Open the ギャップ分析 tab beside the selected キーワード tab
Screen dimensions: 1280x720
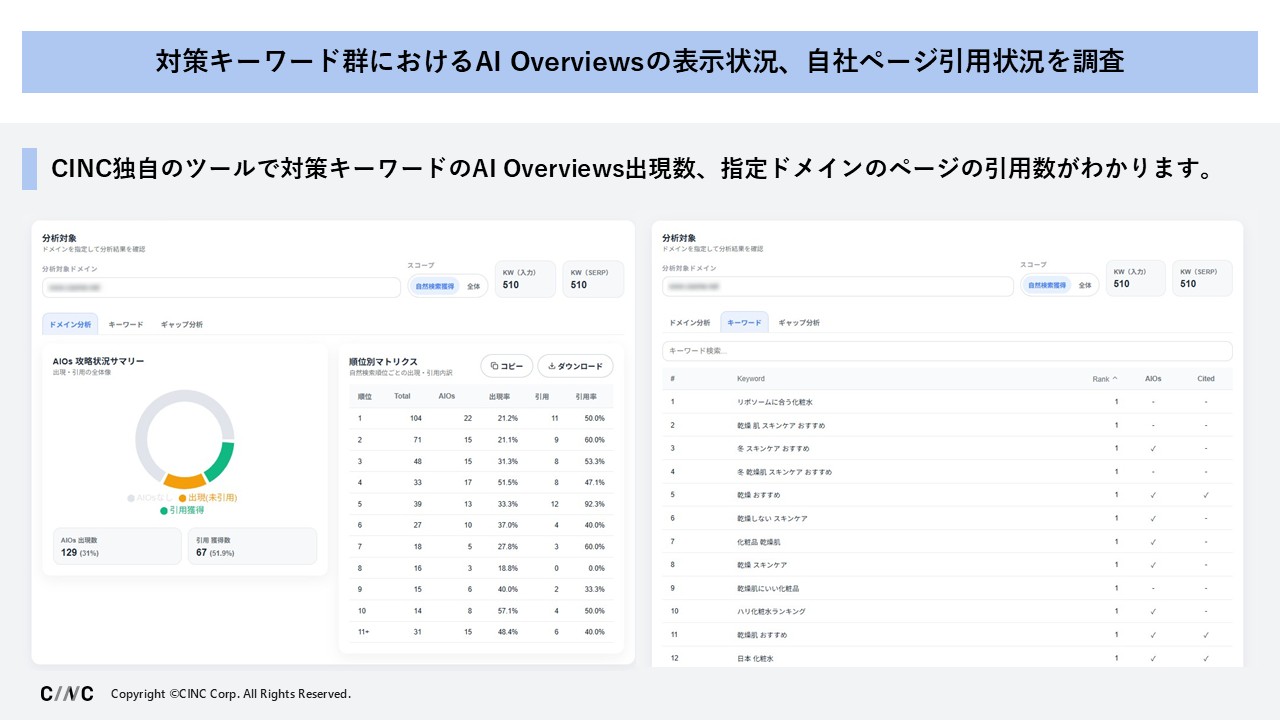pyautogui.click(x=799, y=323)
